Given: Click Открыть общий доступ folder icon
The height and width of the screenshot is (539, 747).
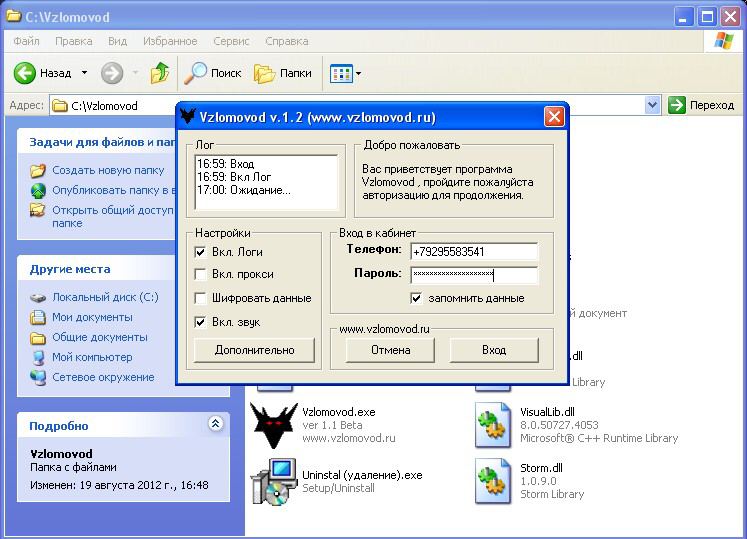Looking at the screenshot, I should pyautogui.click(x=38, y=210).
